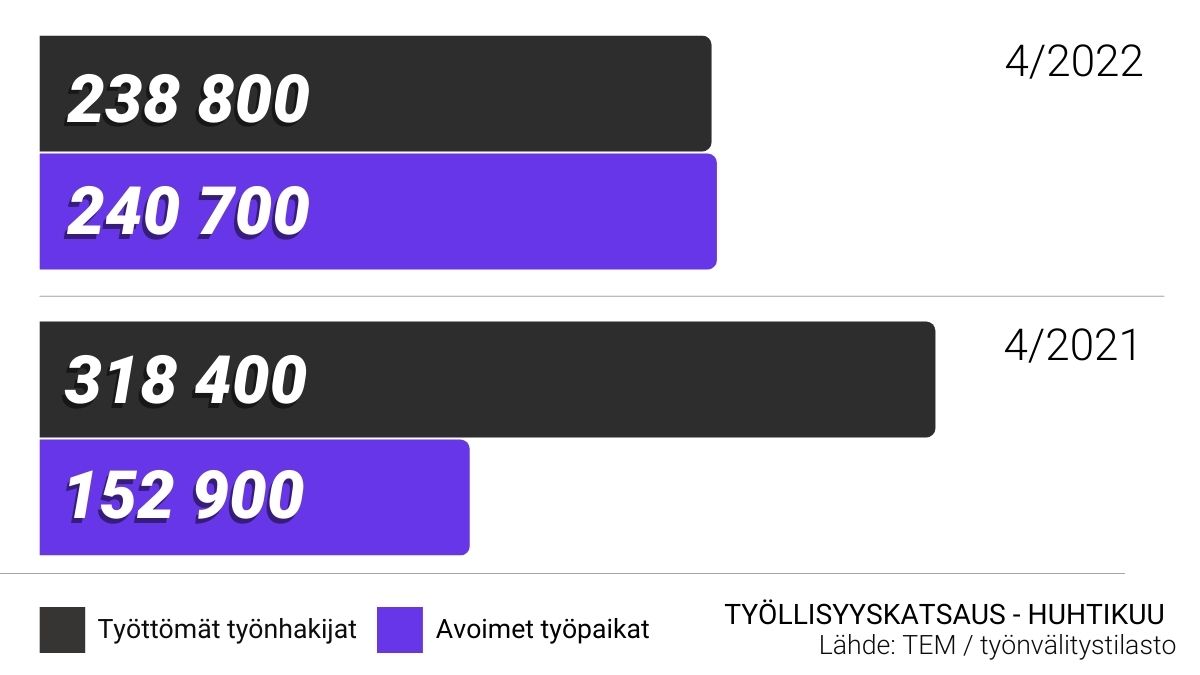
Task: Click the 4/2022 date label
Action: (1073, 62)
